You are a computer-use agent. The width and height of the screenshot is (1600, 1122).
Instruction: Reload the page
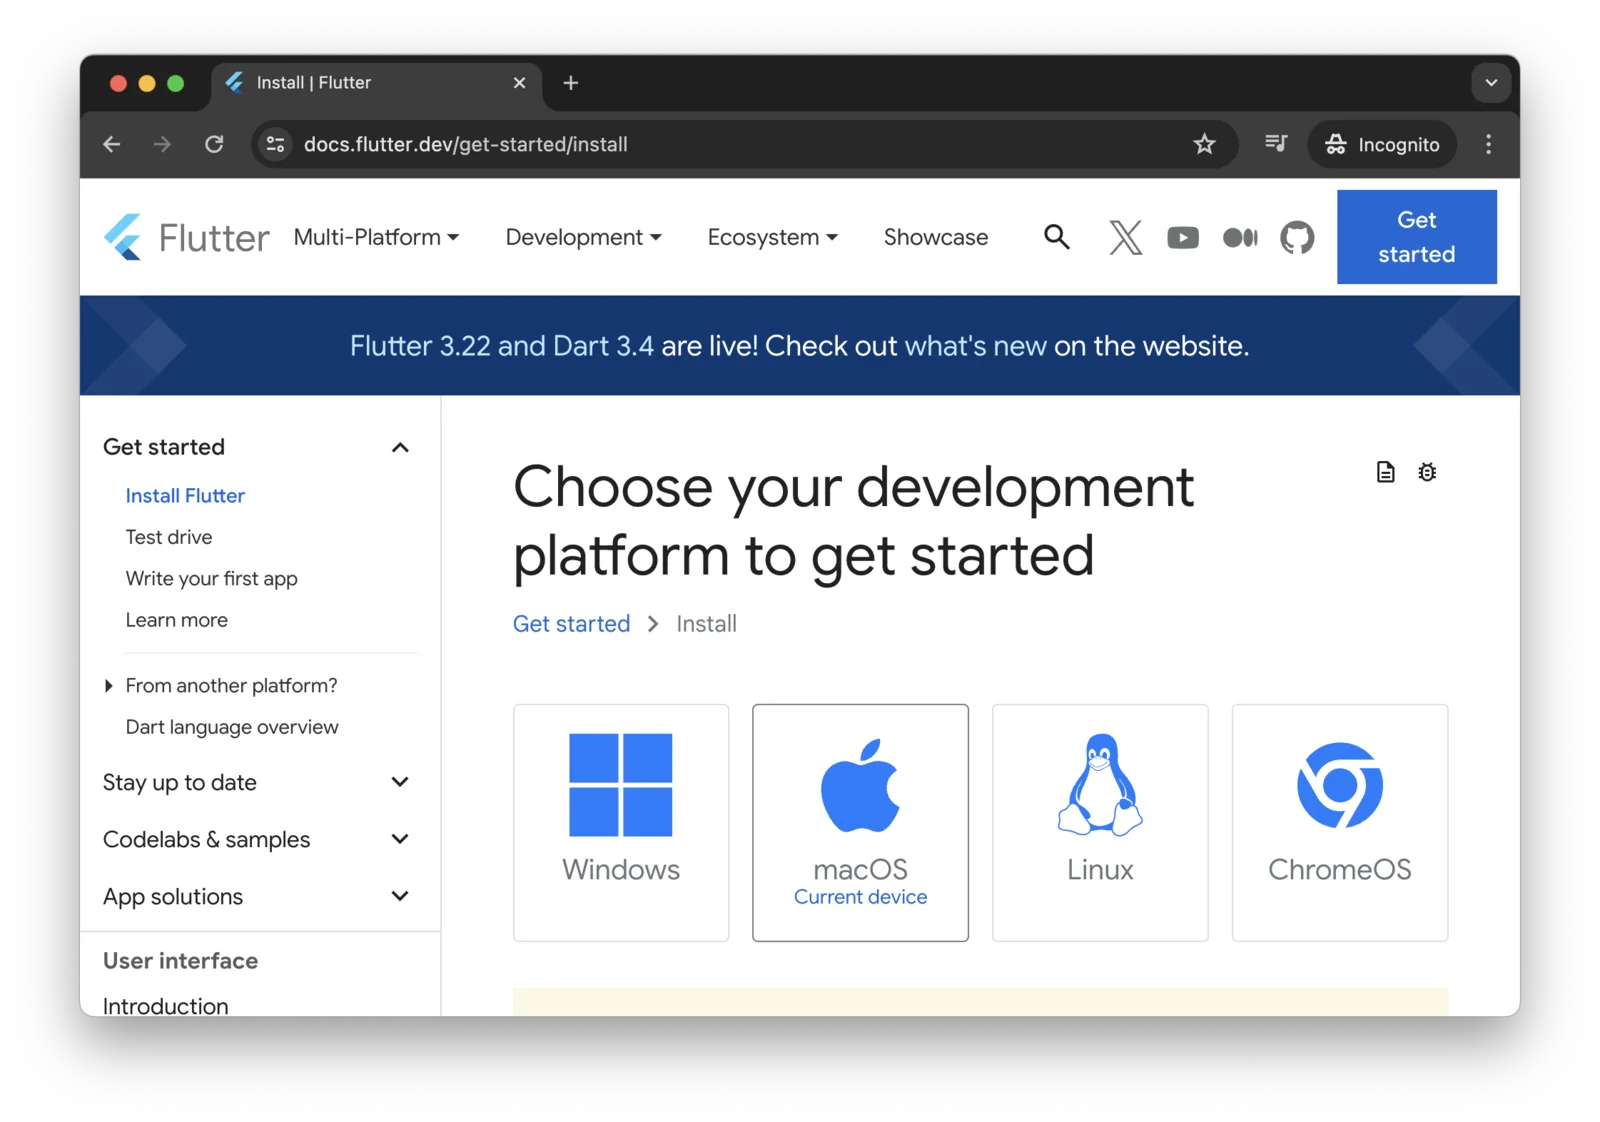pos(214,144)
